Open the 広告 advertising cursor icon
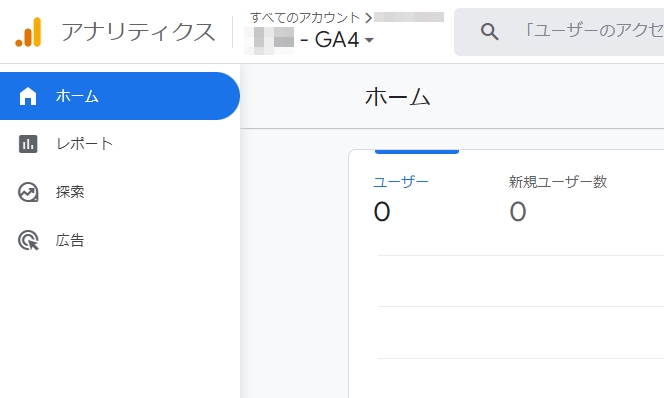The image size is (664, 398). pyautogui.click(x=28, y=240)
